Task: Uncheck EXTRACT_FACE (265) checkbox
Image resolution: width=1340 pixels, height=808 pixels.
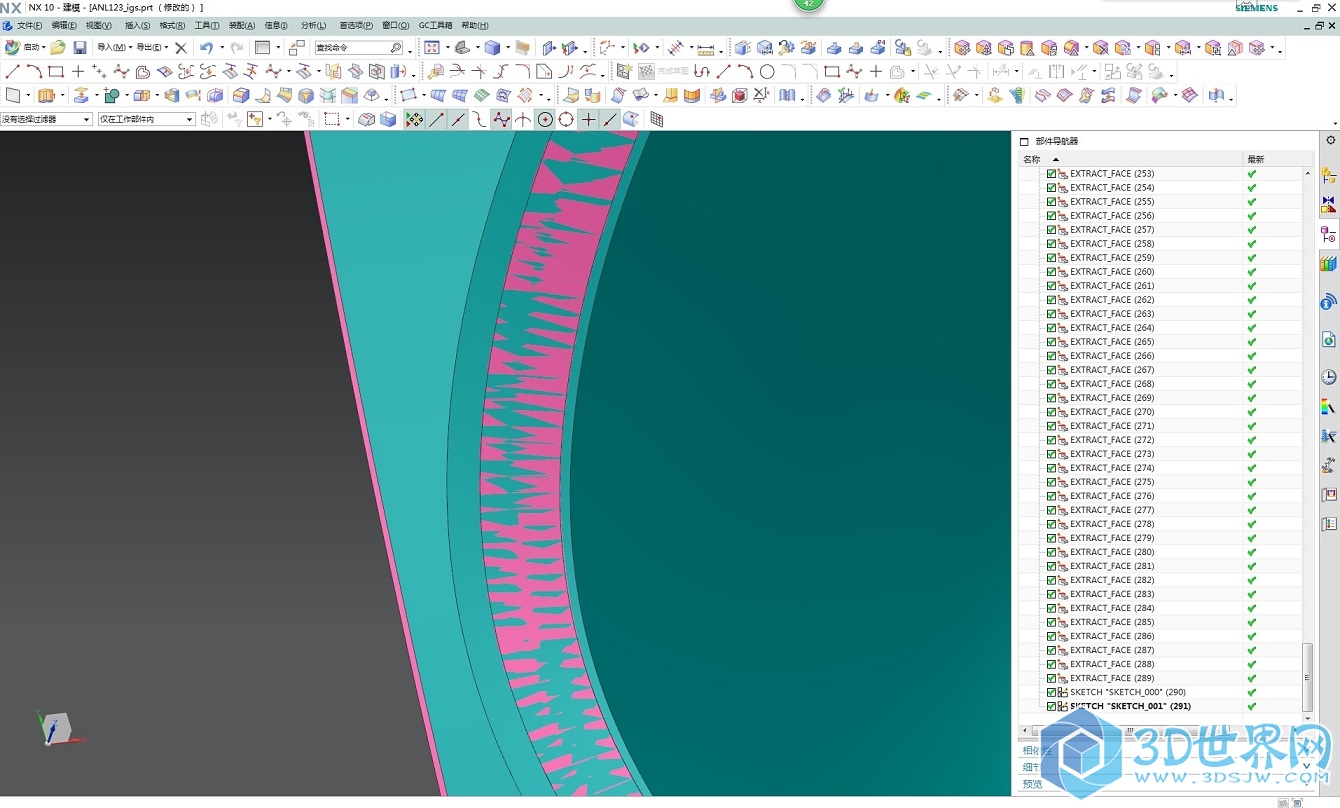Action: coord(1051,341)
